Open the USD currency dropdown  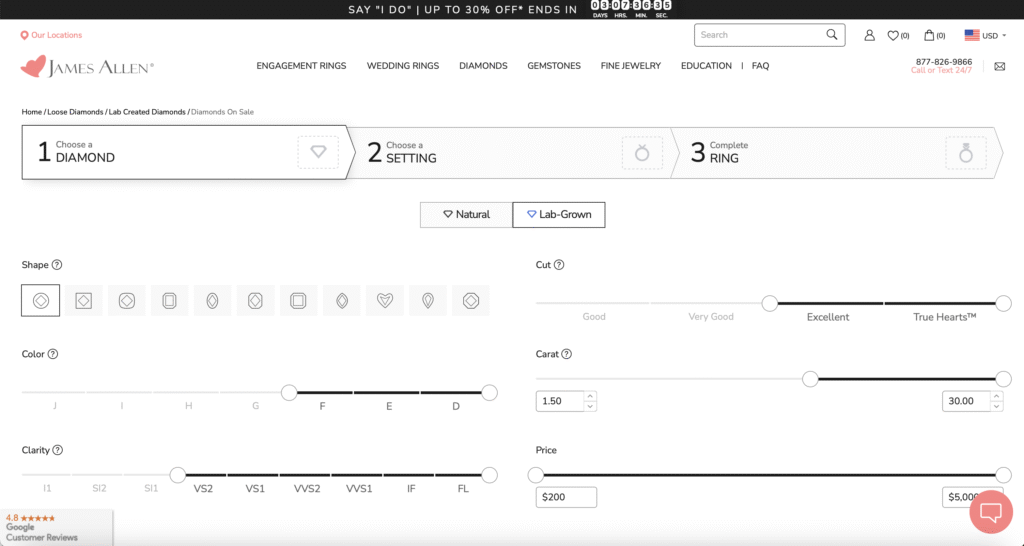coord(985,35)
